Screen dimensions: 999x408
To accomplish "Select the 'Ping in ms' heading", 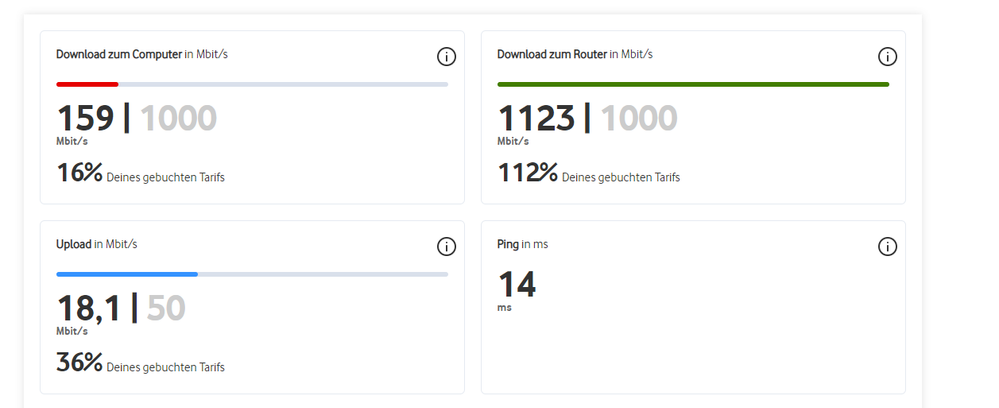I will (x=522, y=244).
